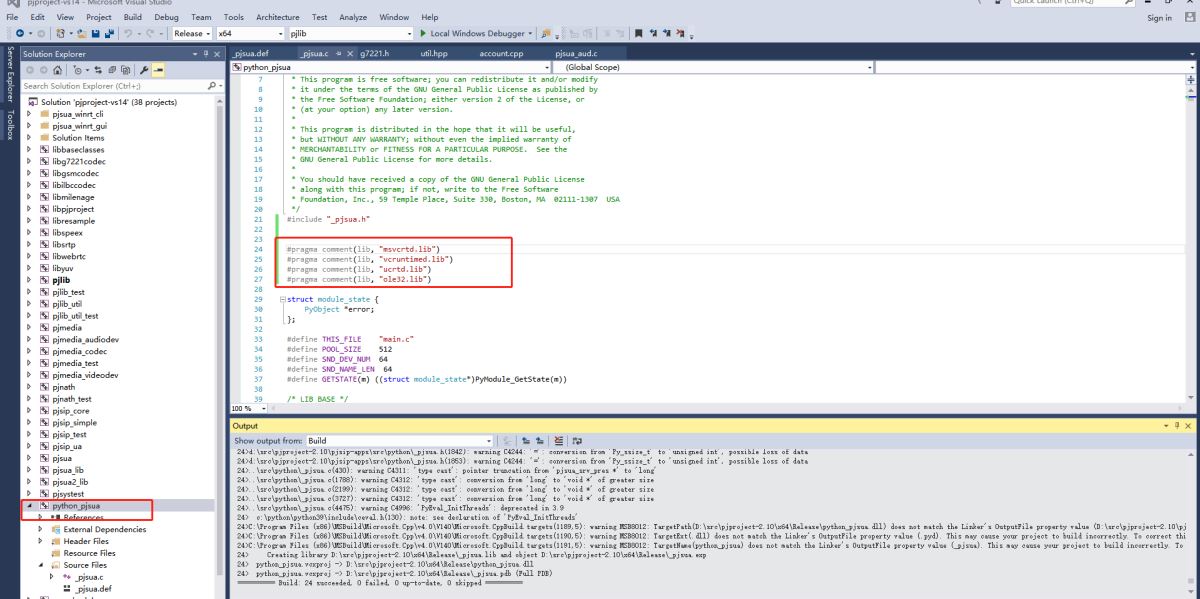
Task: Open Properties wrench icon in Solution Explorer
Action: pyautogui.click(x=144, y=70)
